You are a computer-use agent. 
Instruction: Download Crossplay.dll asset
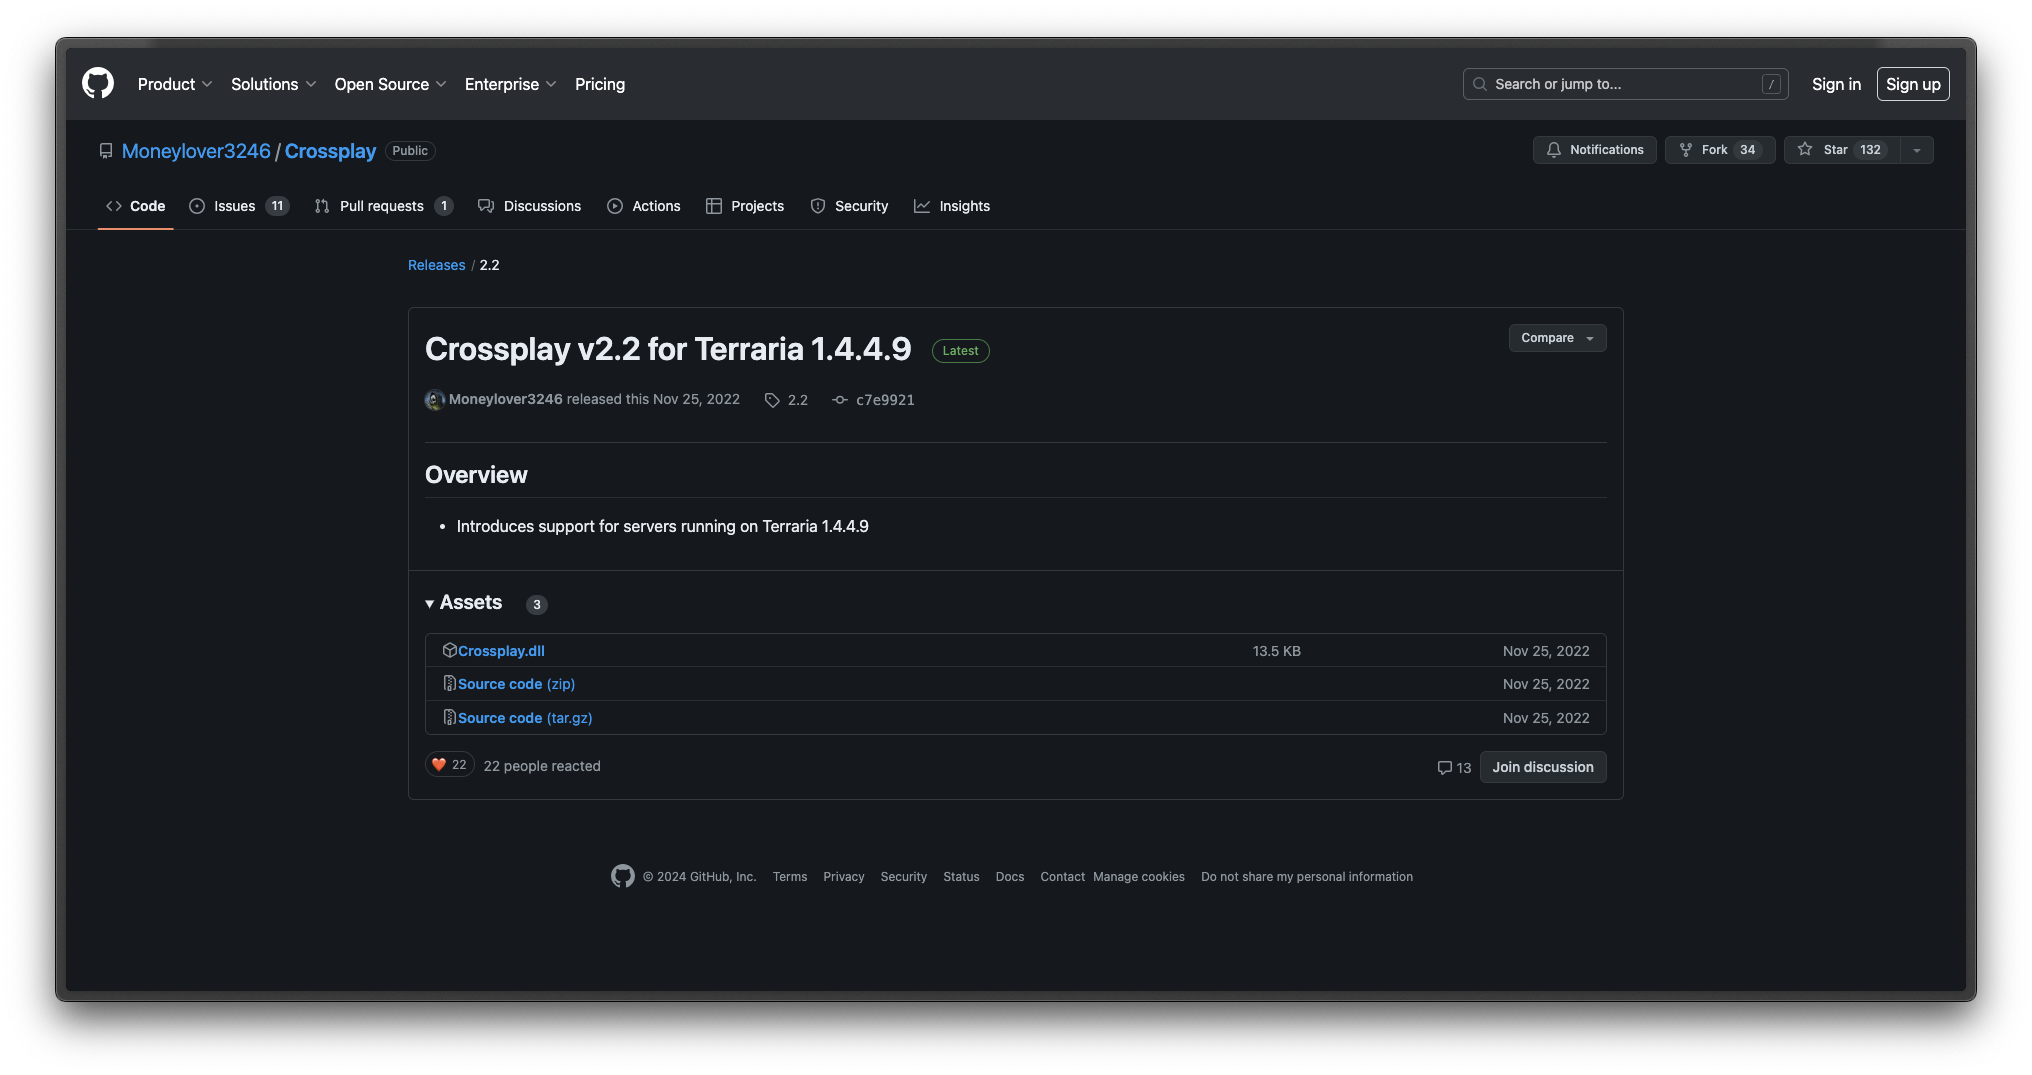point(501,651)
